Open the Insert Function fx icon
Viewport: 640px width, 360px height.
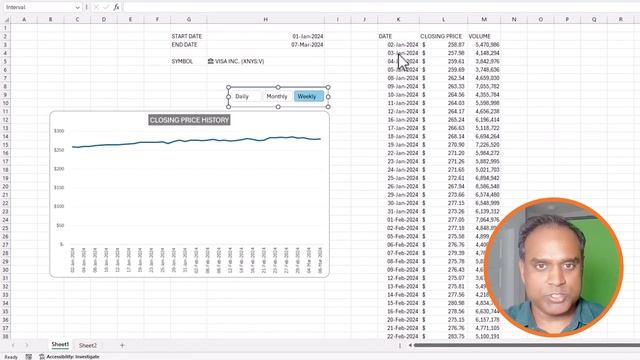[x=116, y=7]
